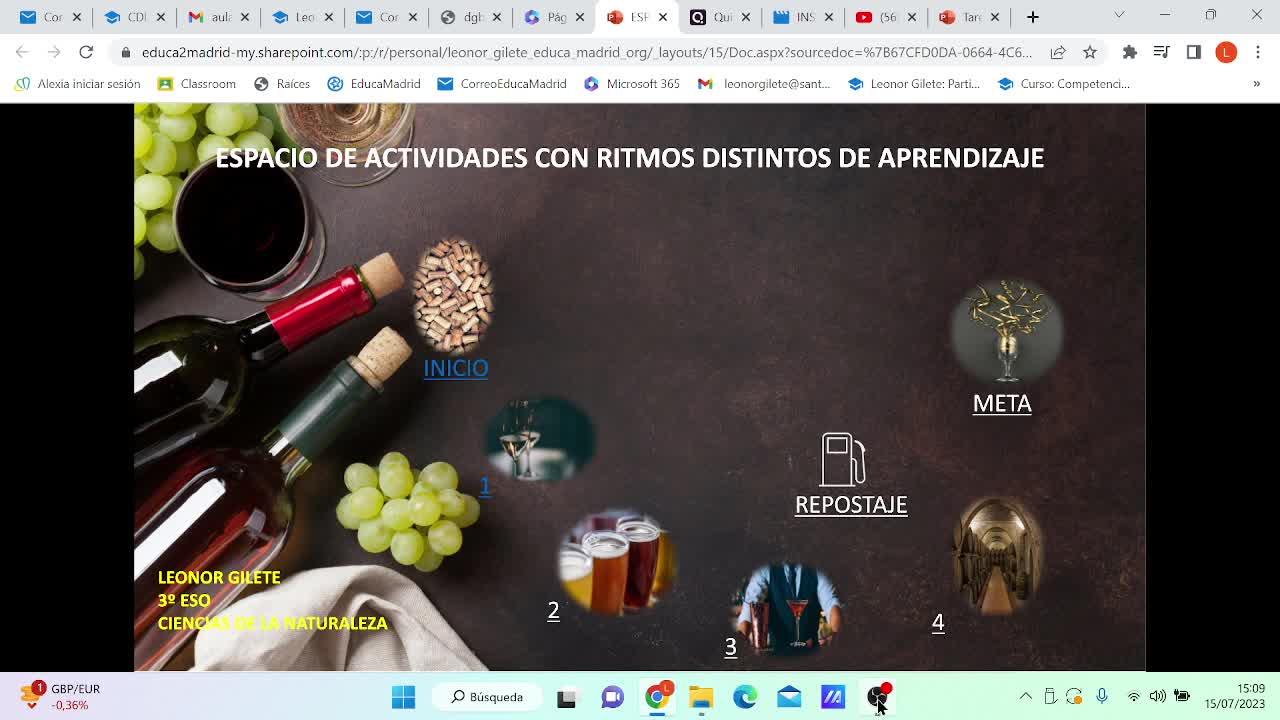Bookmark this page with star icon
The image size is (1280, 720).
(1090, 52)
